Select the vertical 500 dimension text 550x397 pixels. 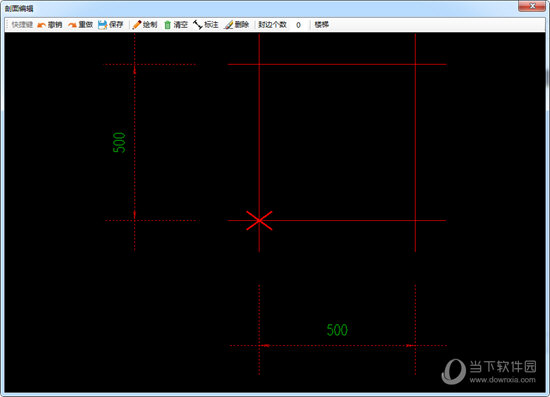[x=119, y=142]
